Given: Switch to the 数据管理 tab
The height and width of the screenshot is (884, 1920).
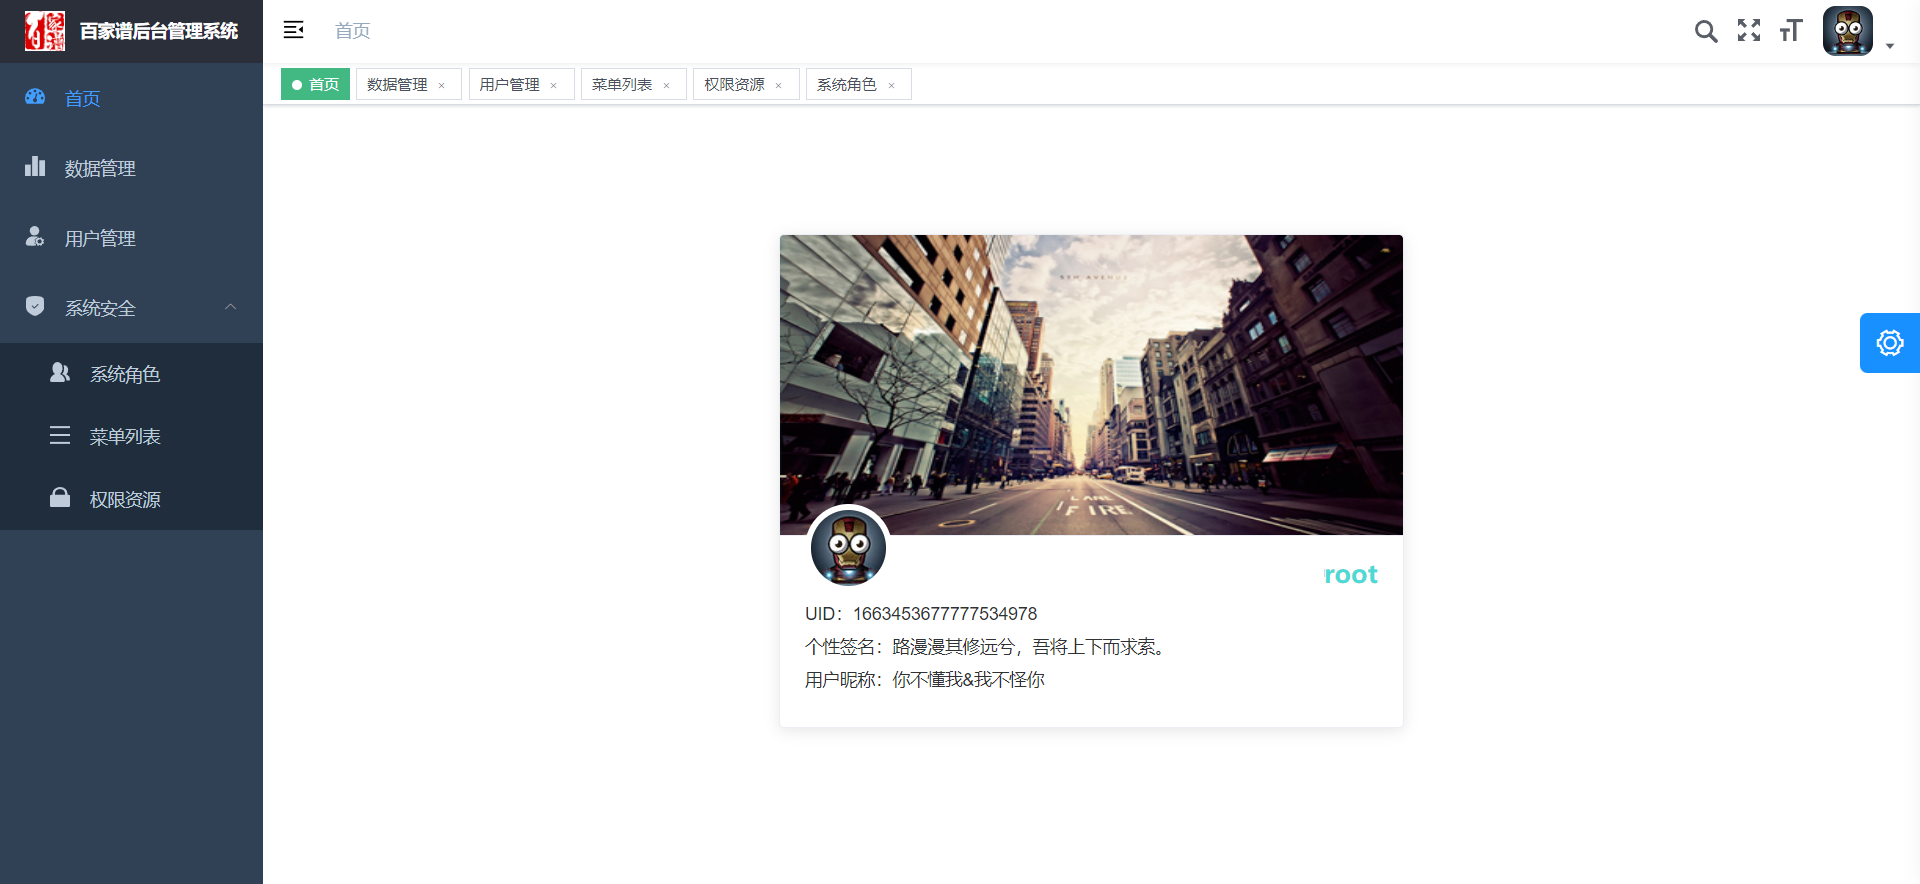Looking at the screenshot, I should 397,85.
